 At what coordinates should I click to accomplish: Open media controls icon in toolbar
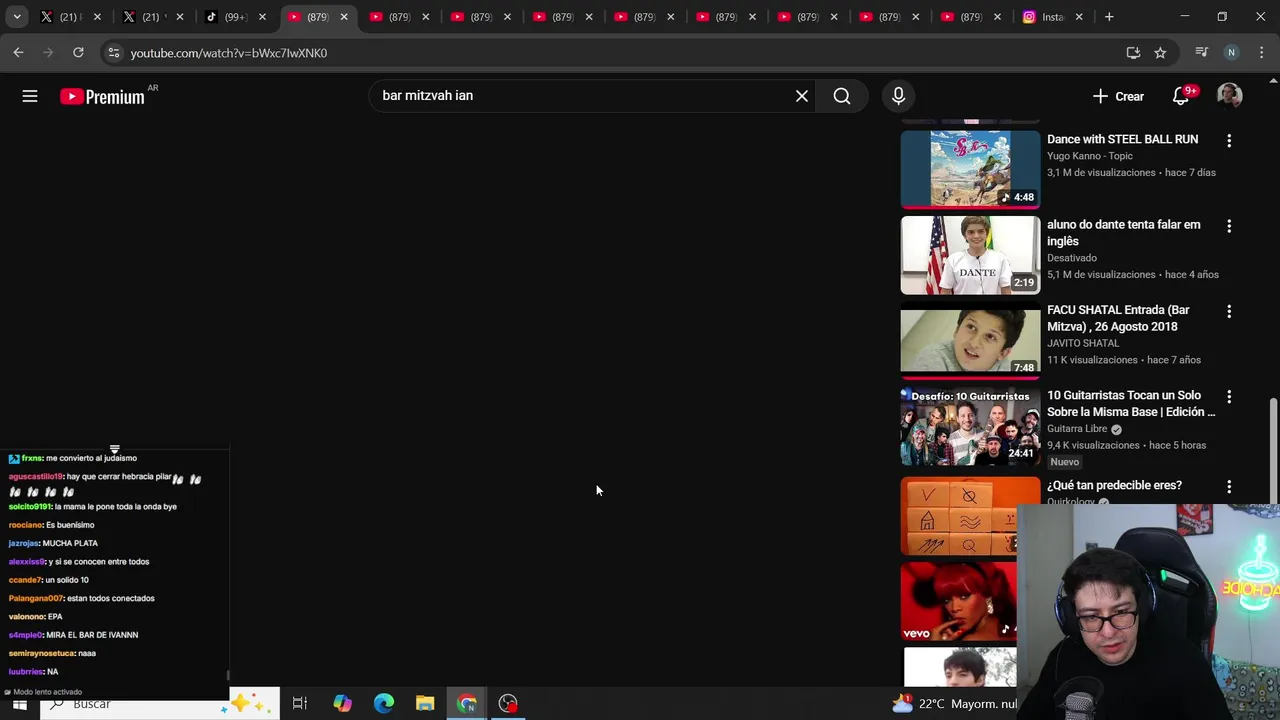point(1201,53)
